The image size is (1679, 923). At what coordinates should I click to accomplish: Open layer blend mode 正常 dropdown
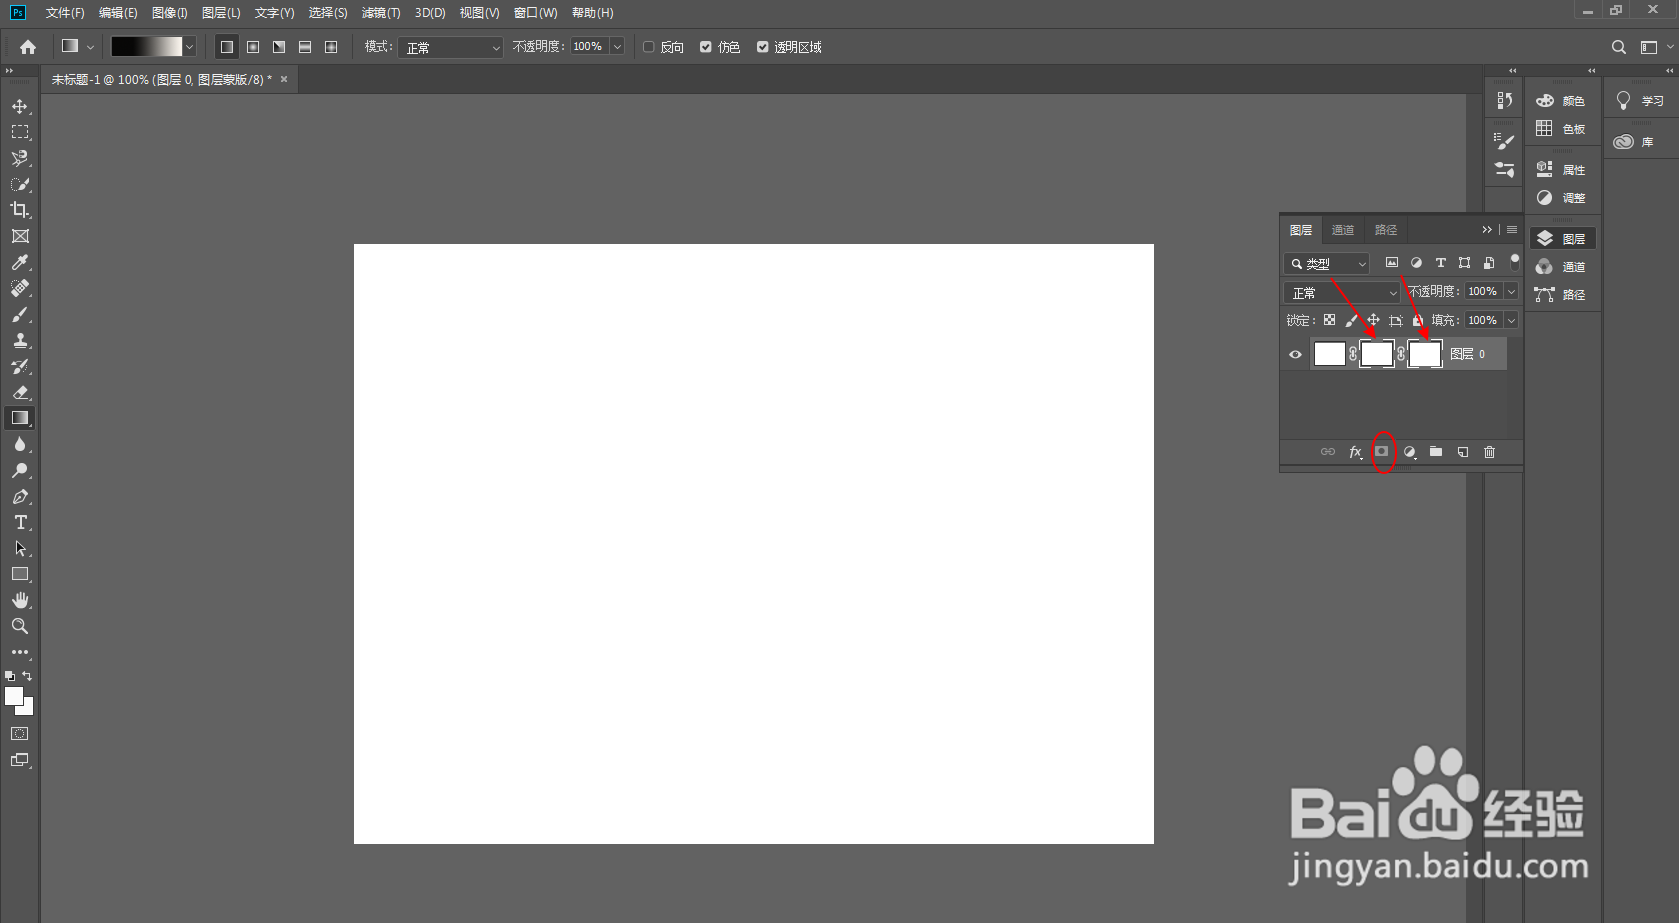1342,292
